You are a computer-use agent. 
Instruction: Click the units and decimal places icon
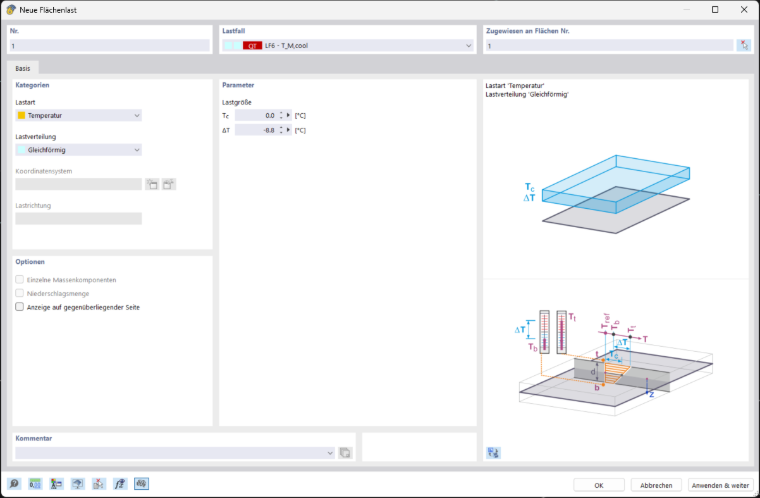pyautogui.click(x=35, y=483)
